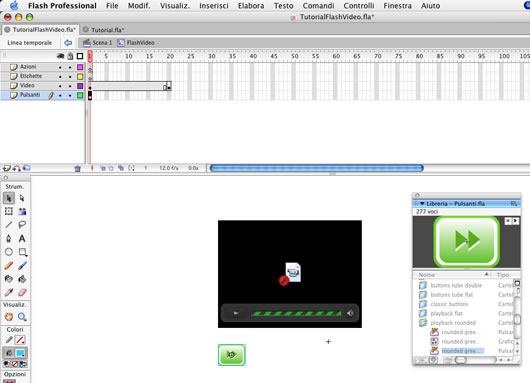Select the Rectangle tool
This screenshot has height=383, width=530.
coord(22,252)
